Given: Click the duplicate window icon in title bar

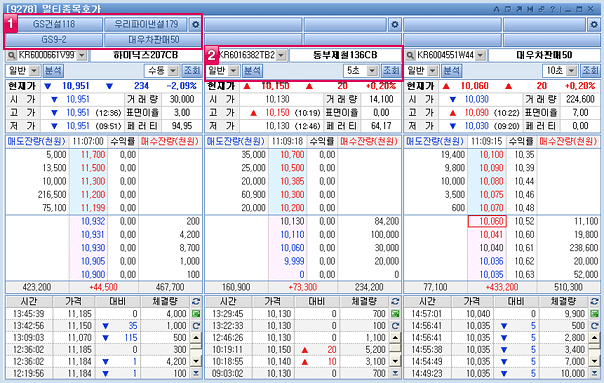Looking at the screenshot, I should pos(541,9).
